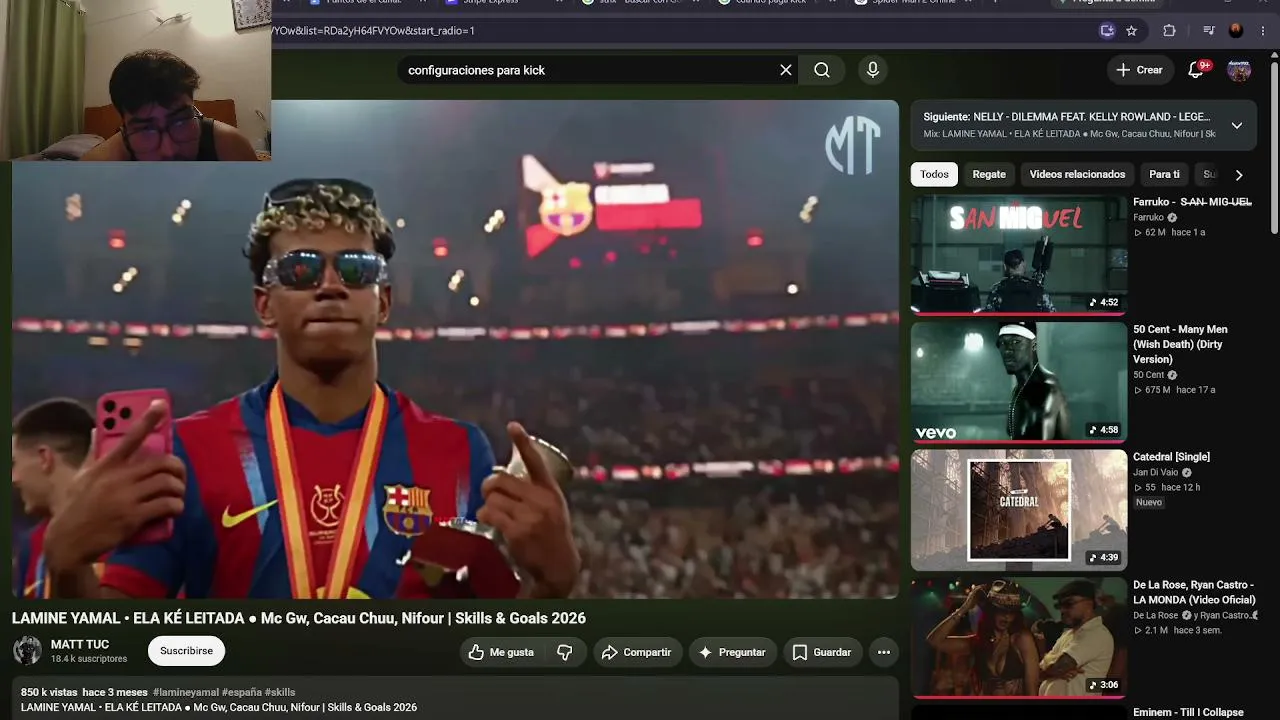
Task: Subscribe with the Suscribirse button
Action: pyautogui.click(x=187, y=651)
